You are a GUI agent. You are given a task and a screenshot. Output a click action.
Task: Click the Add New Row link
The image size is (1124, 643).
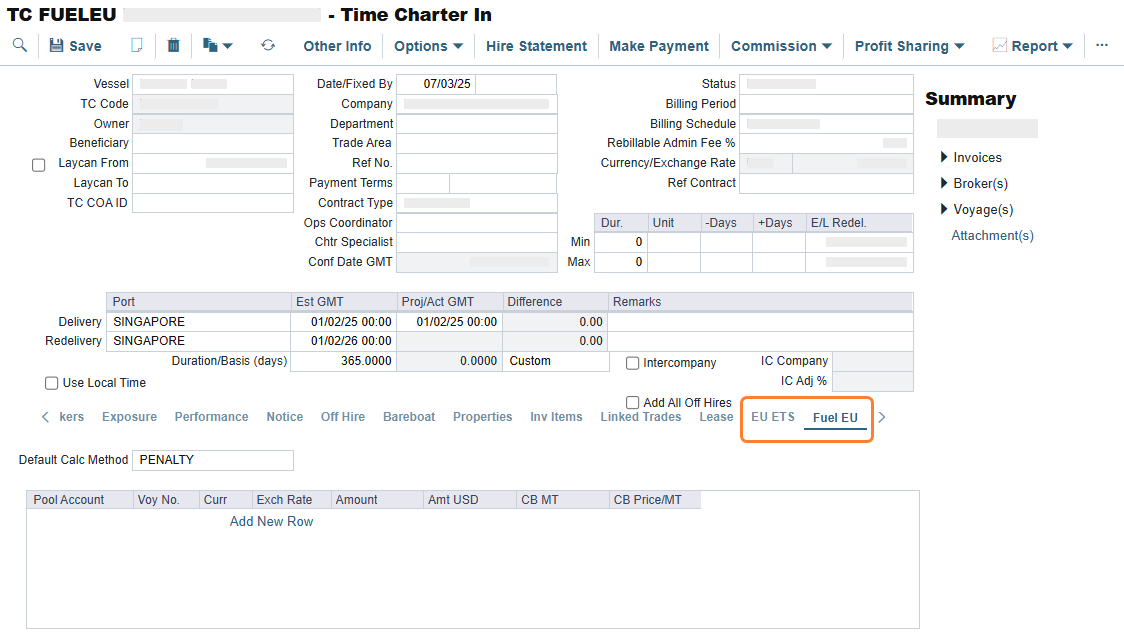point(271,521)
